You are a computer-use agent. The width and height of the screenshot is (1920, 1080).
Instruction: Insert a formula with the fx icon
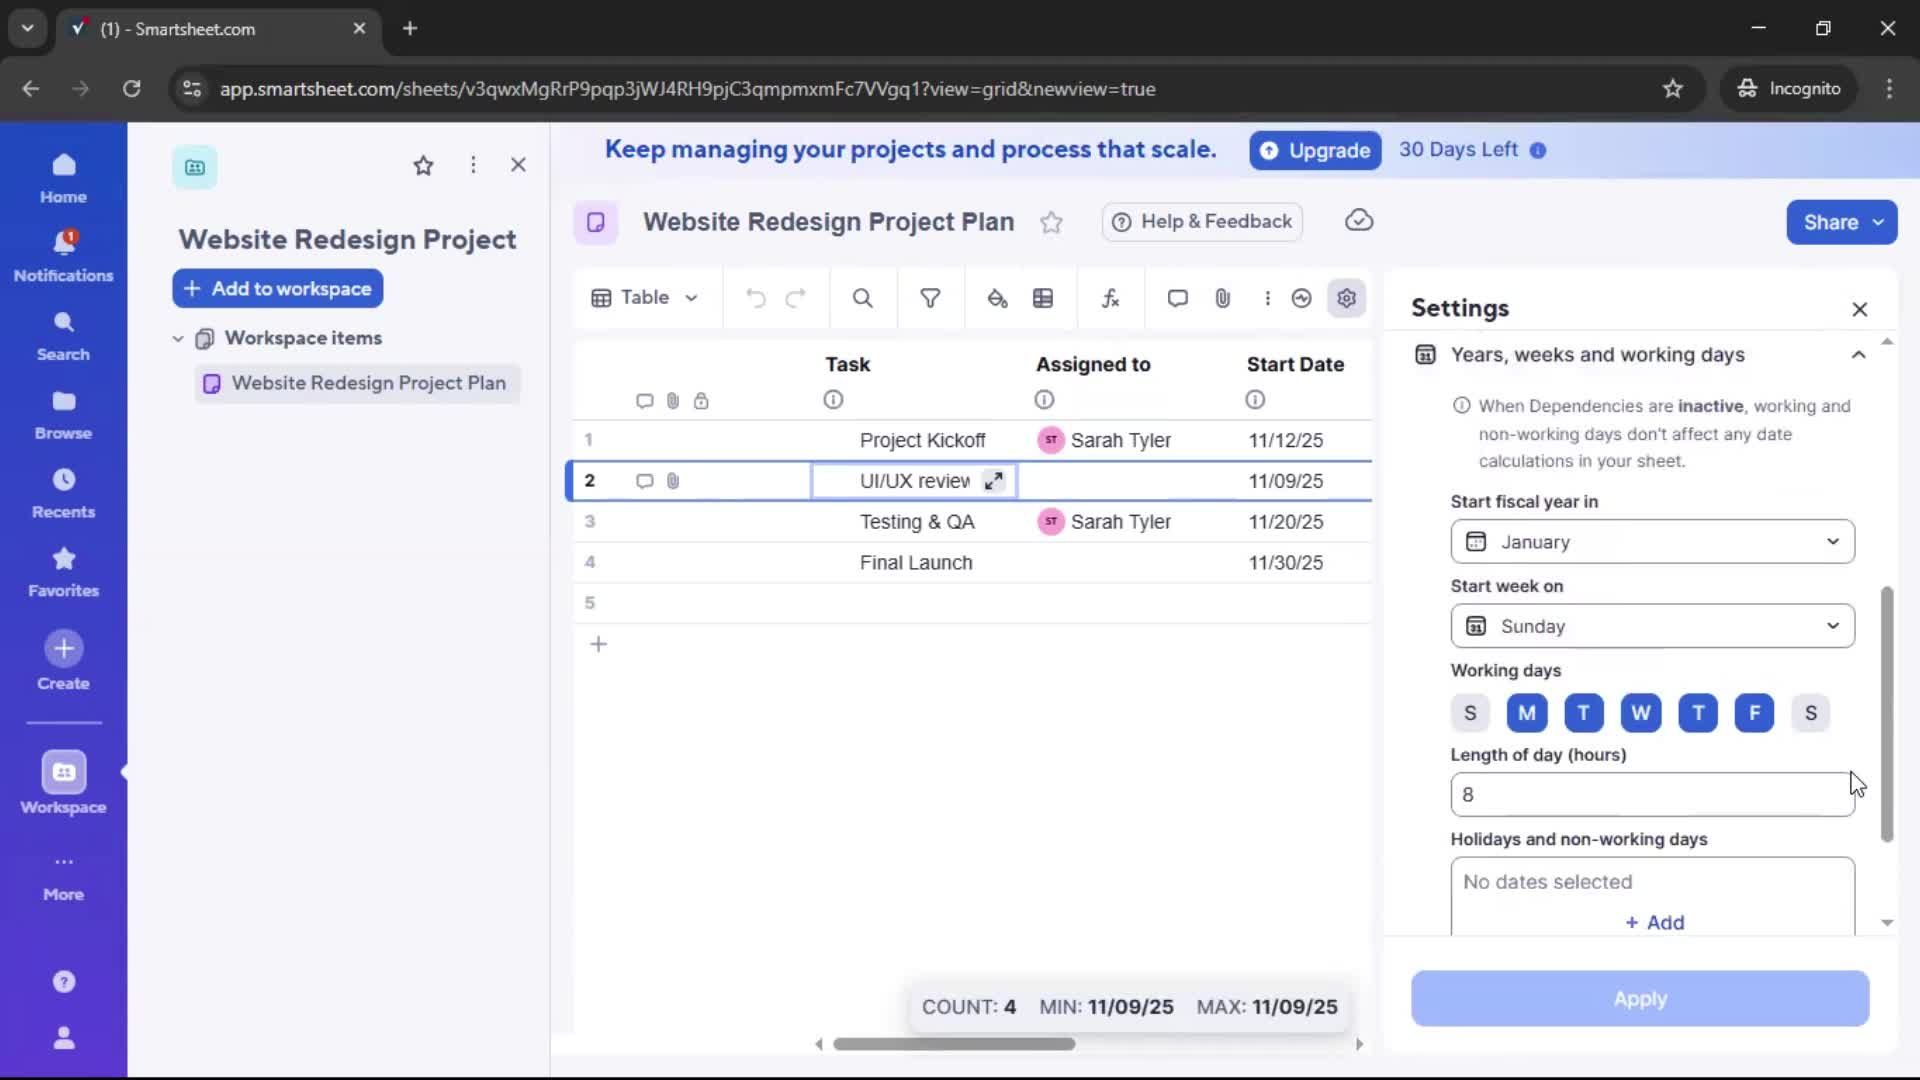click(x=1110, y=298)
